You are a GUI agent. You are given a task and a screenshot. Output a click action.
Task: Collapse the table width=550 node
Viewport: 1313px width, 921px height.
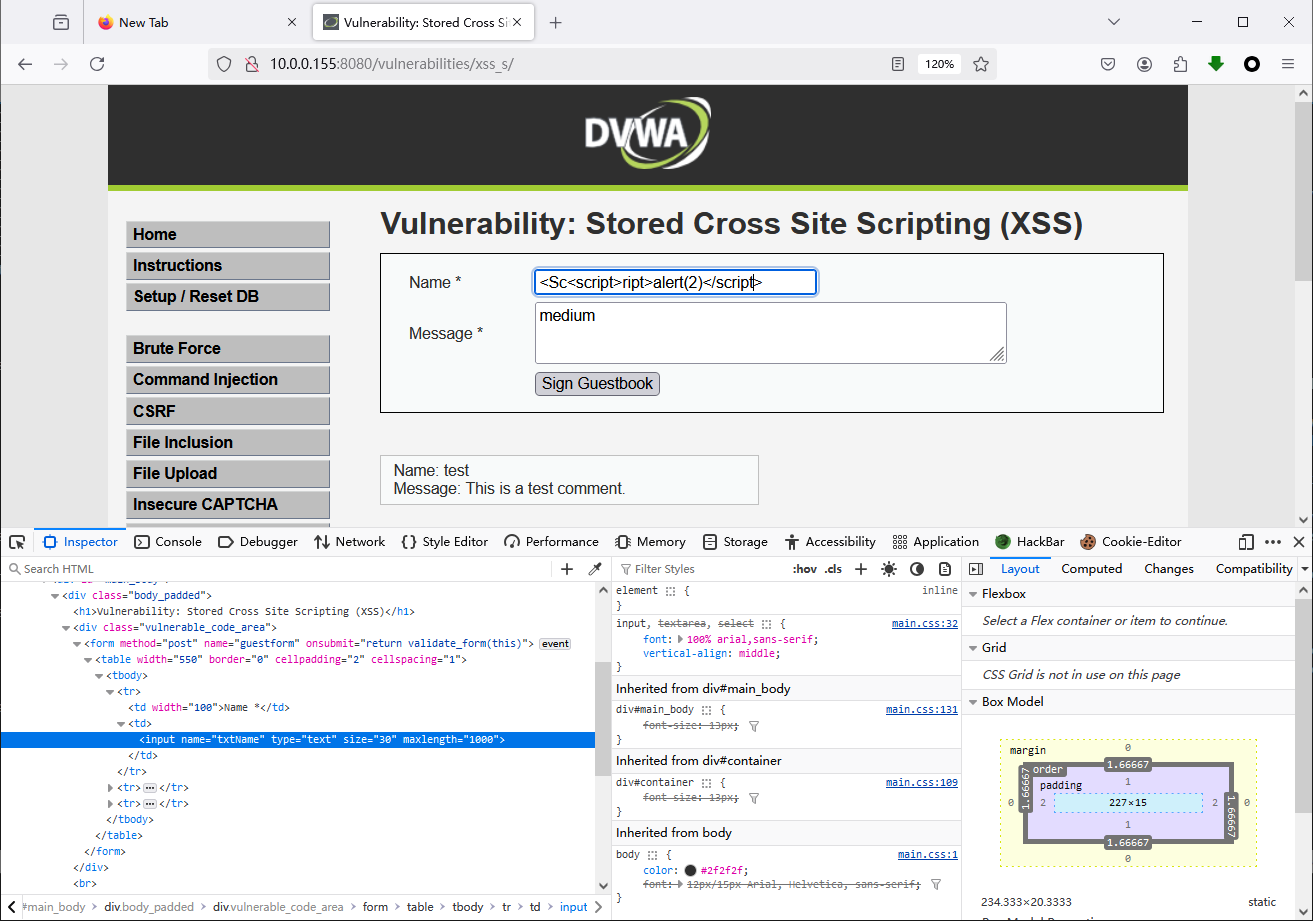click(88, 660)
